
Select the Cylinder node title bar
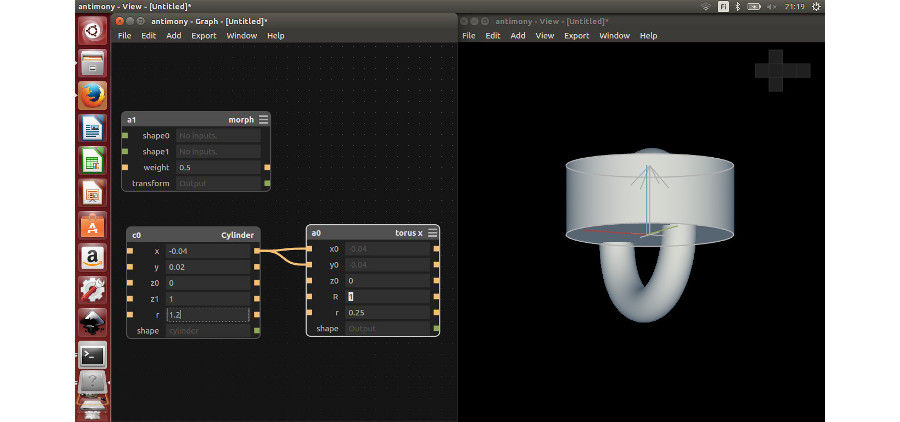tap(193, 235)
